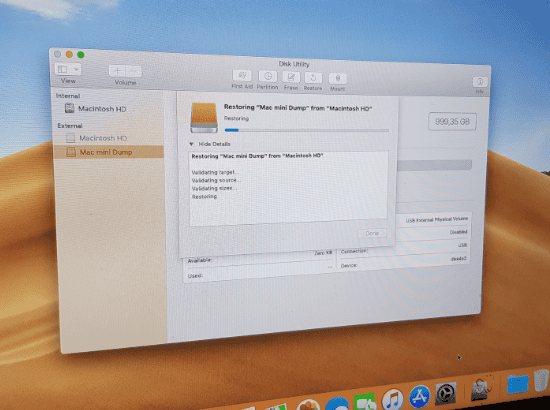Open the blue folder in the Dock
Screen dimensions: 550x410
click(517, 383)
